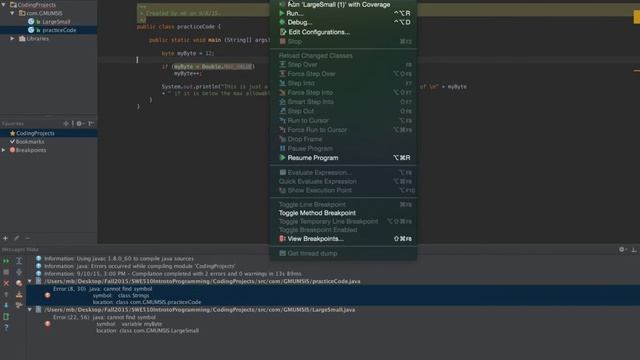Click the add favorites plus button
The width and height of the screenshot is (640, 360).
pos(5,238)
